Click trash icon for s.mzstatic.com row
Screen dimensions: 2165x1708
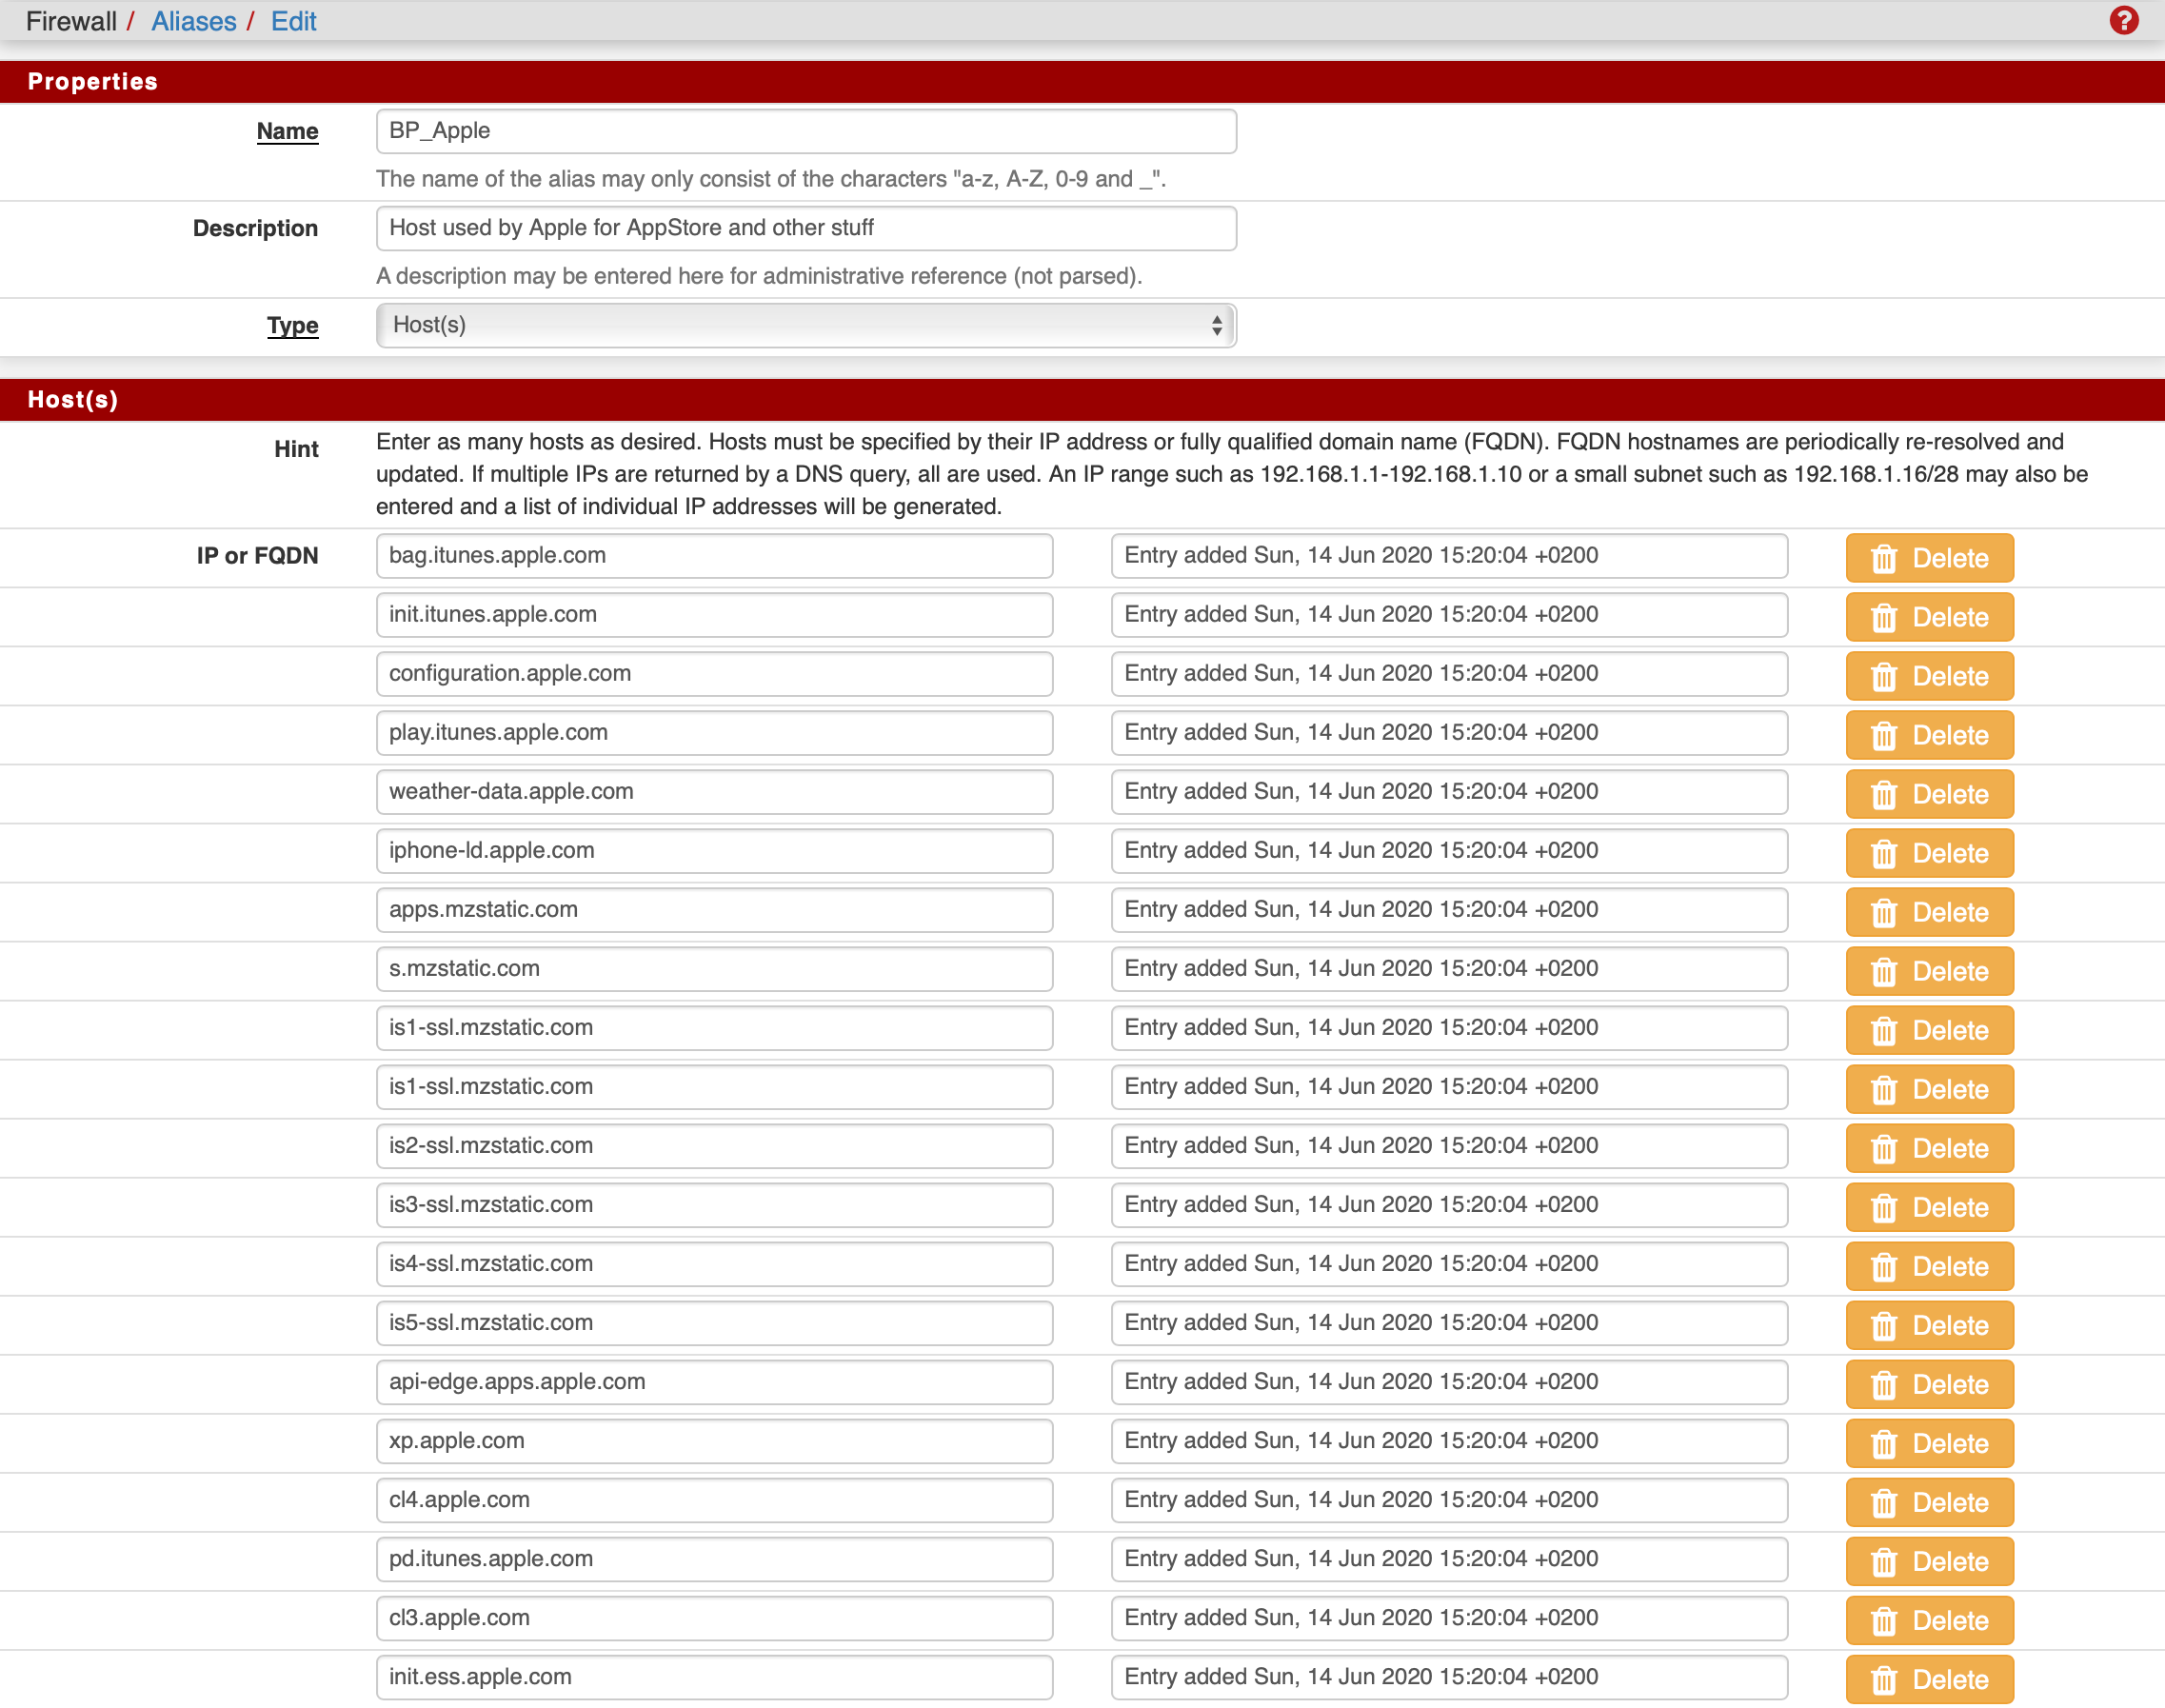[1884, 971]
